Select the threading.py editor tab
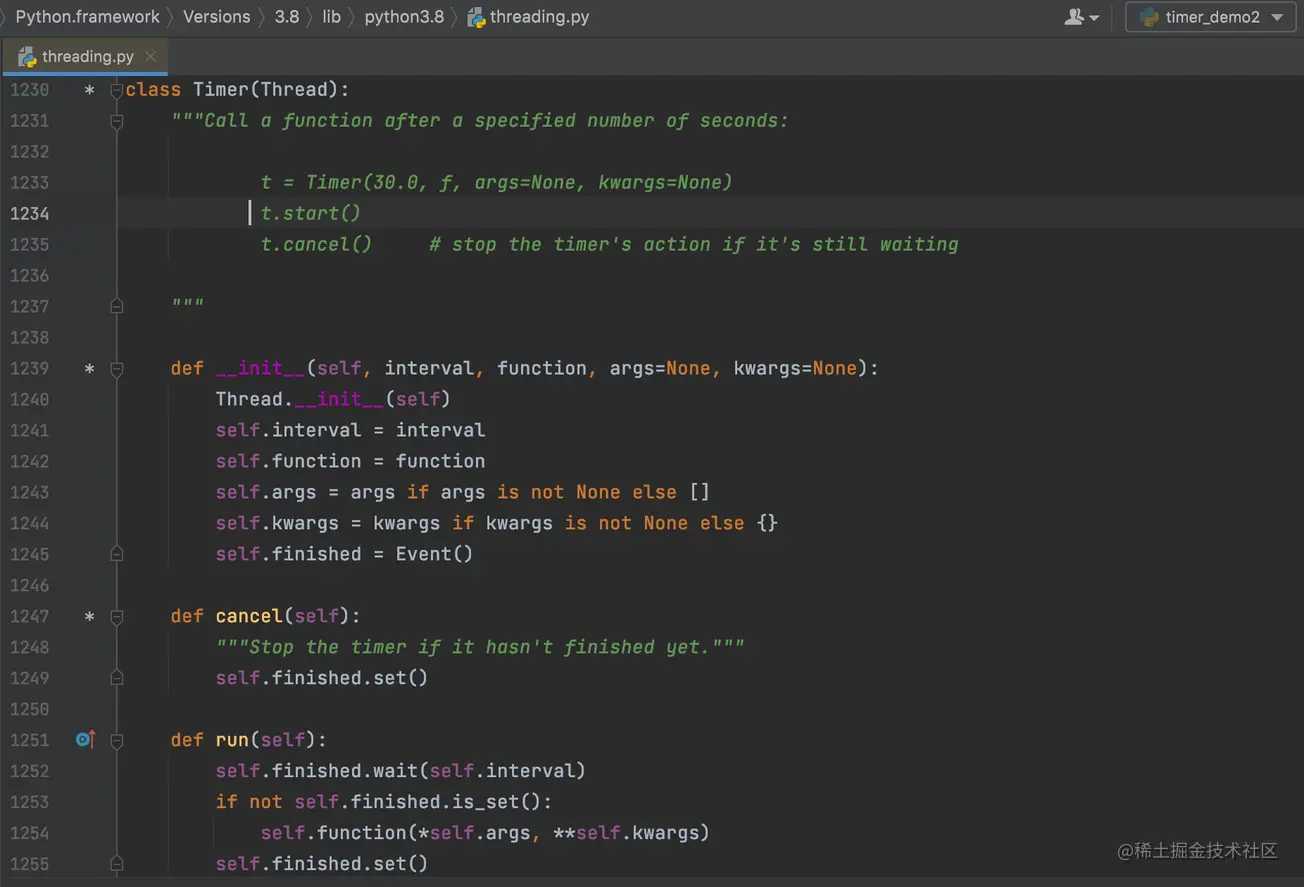 [86, 57]
